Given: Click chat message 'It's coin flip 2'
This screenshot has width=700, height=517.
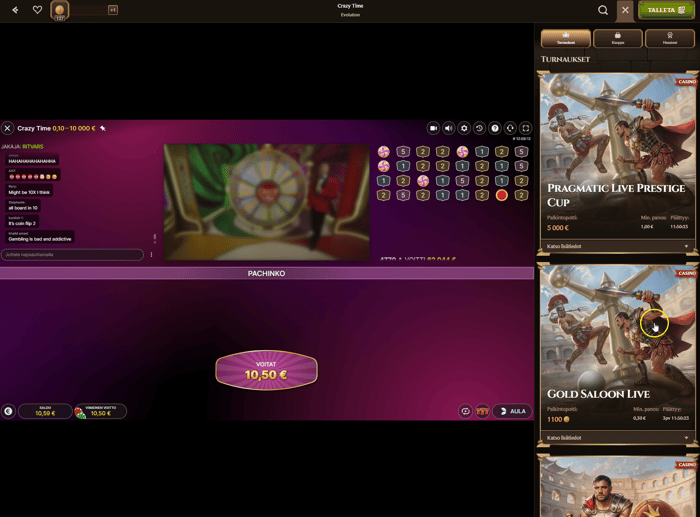Looking at the screenshot, I should pyautogui.click(x=22, y=221).
